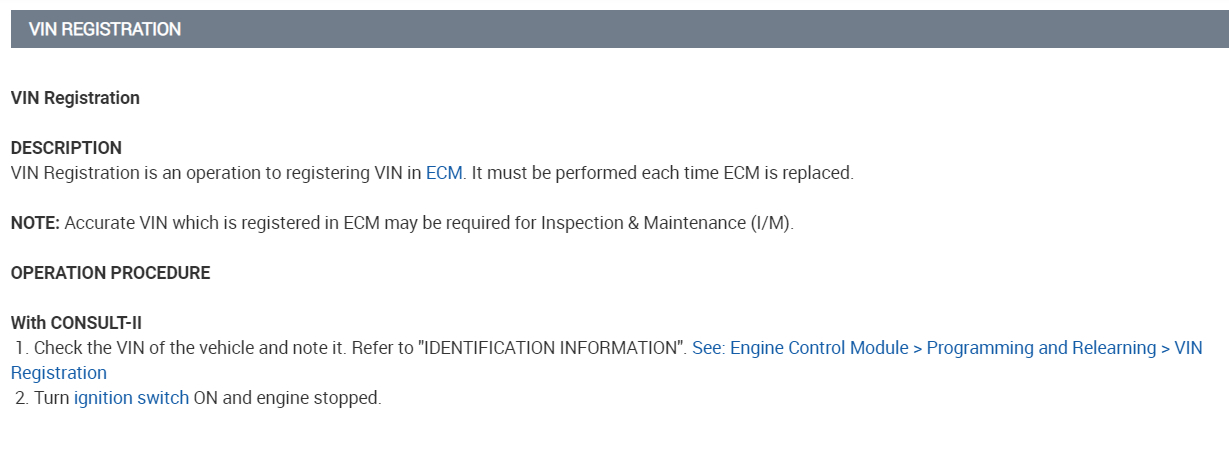Click the OPERATION PROCEDURE heading
Image resolution: width=1229 pixels, height=451 pixels.
(110, 273)
